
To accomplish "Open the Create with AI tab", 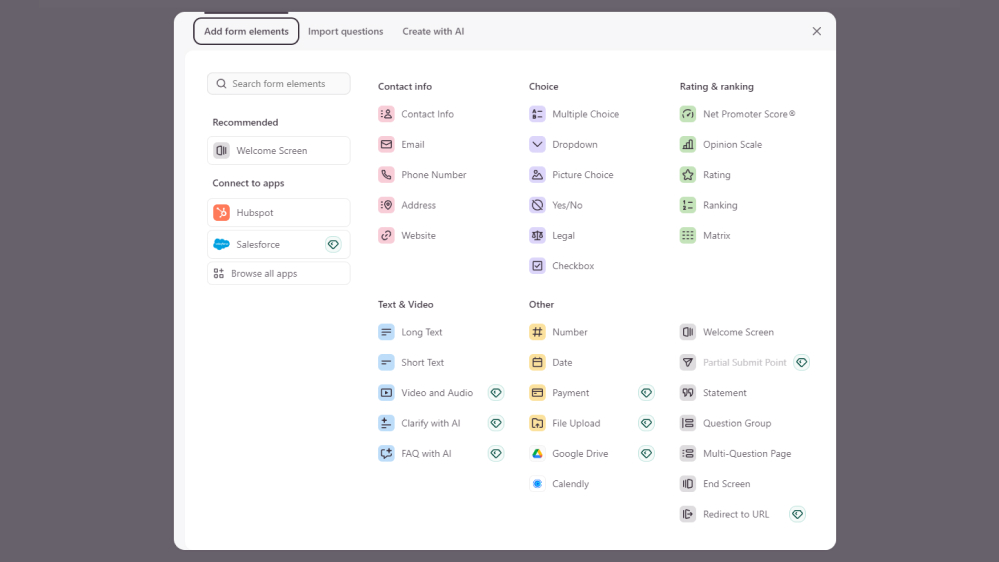I will tap(433, 32).
